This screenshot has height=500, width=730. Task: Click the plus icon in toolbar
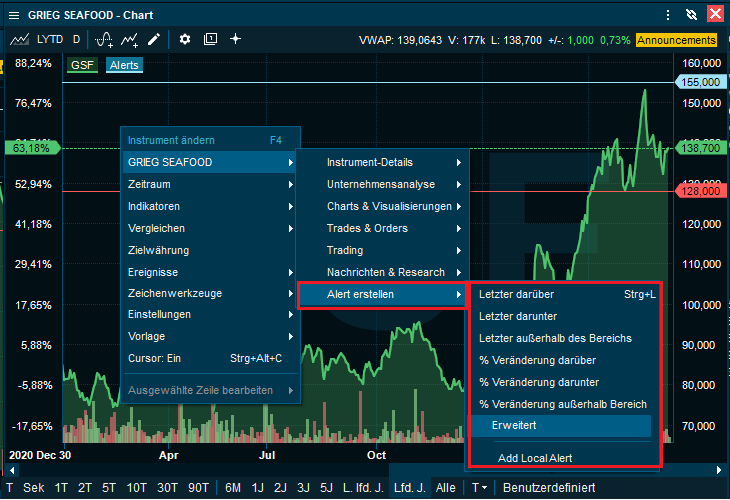236,40
